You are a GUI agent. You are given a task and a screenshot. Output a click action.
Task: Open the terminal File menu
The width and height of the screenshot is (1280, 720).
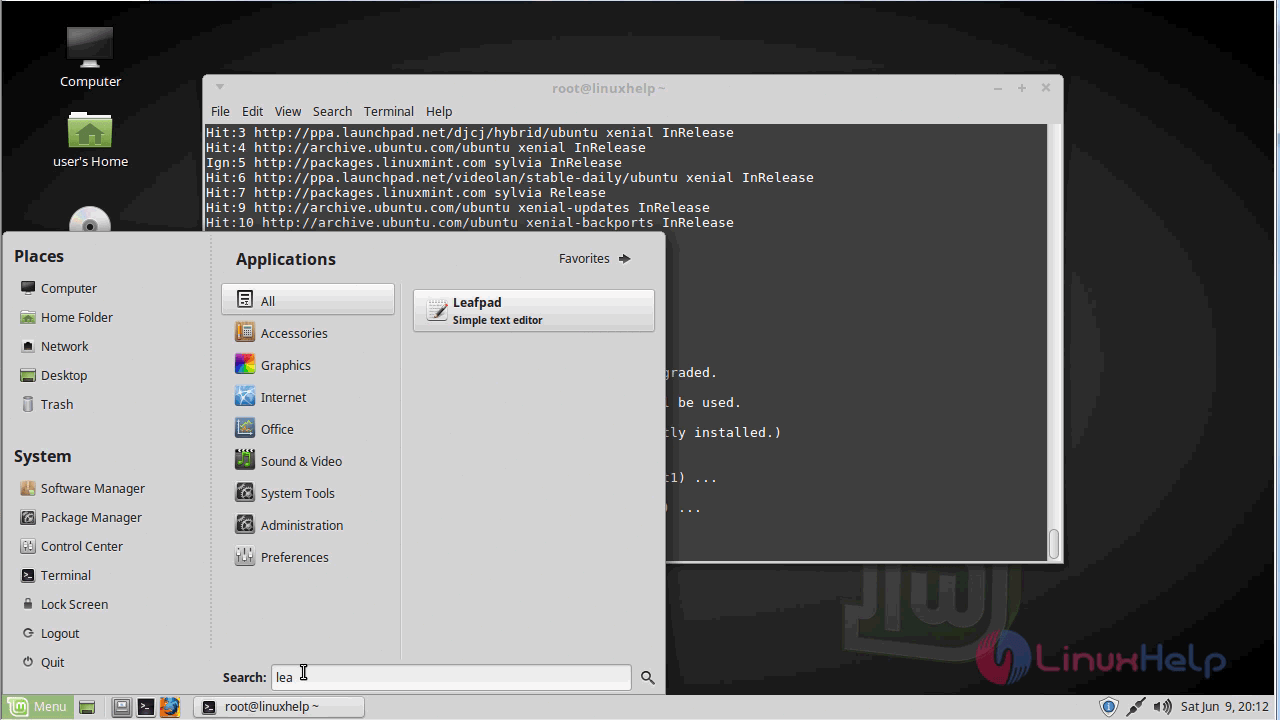(220, 111)
